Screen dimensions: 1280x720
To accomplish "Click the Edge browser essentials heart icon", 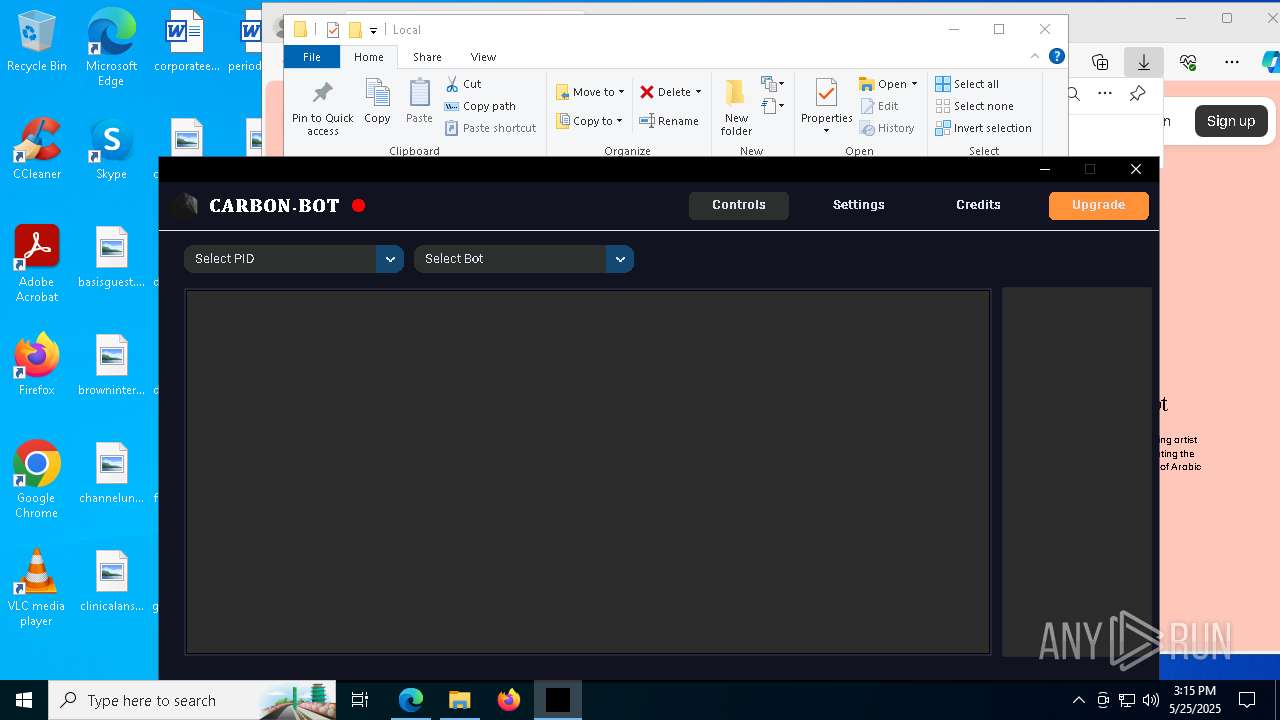I will (x=1188, y=62).
